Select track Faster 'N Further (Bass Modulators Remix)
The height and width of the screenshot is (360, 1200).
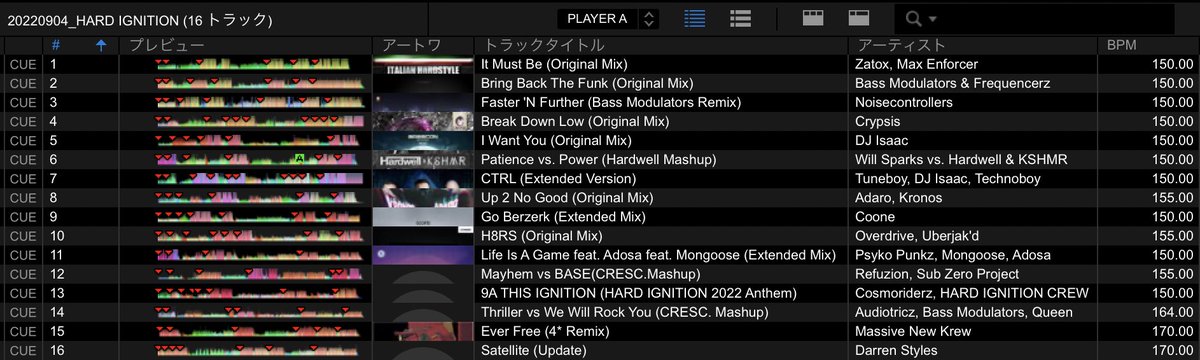[x=611, y=102]
